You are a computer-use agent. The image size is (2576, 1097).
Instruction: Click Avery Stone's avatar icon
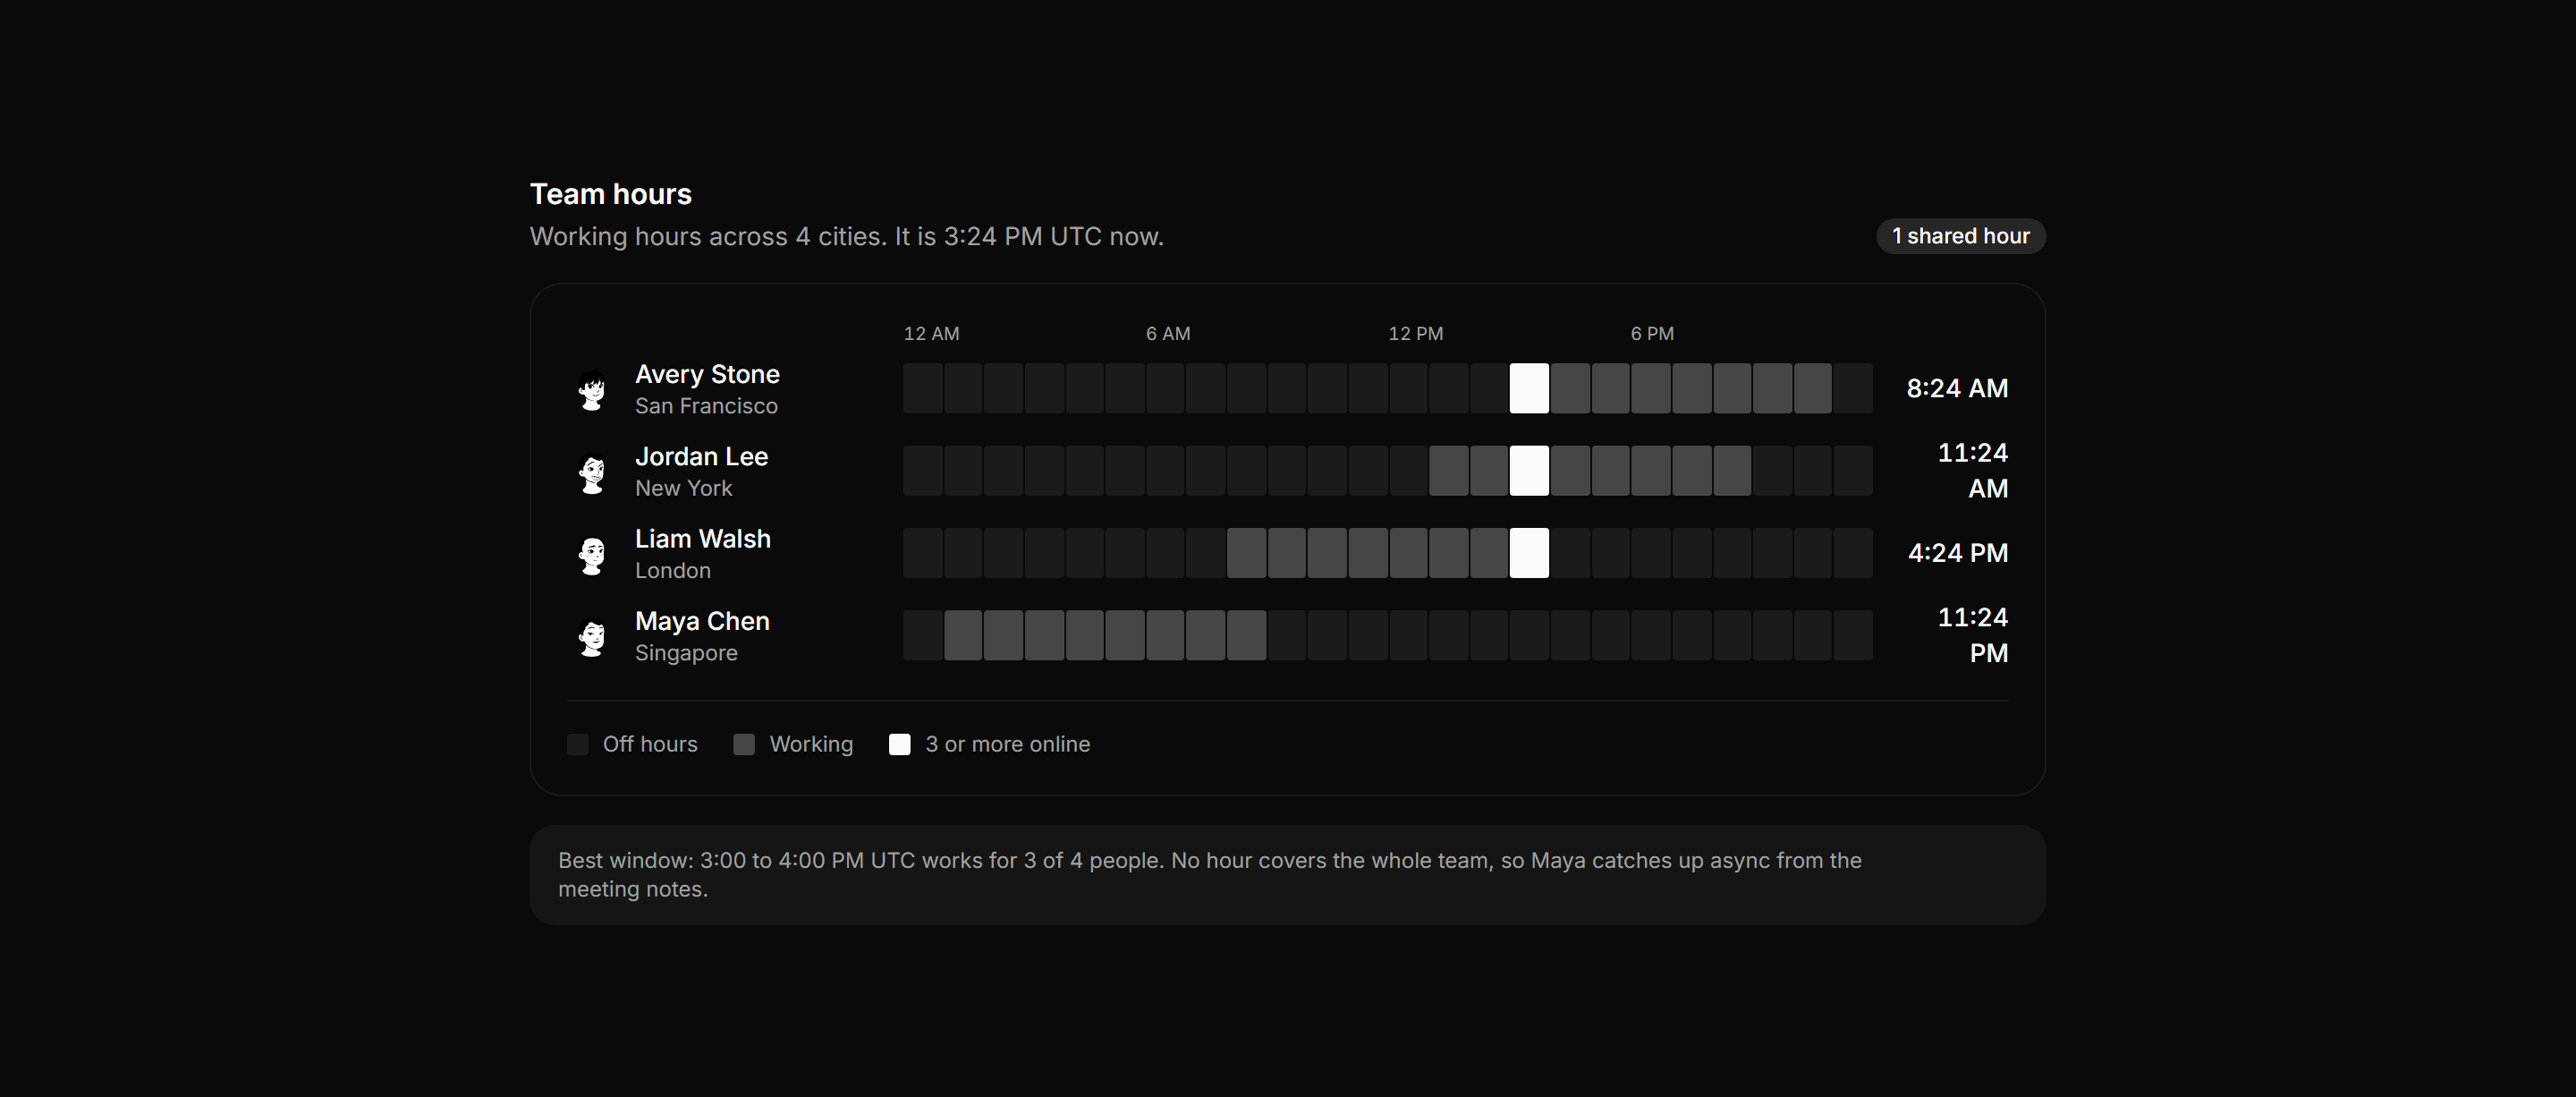(592, 389)
